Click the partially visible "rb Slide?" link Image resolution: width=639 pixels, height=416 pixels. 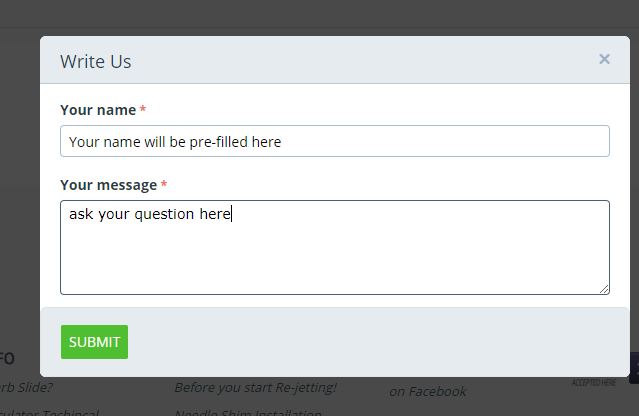pyautogui.click(x=26, y=387)
